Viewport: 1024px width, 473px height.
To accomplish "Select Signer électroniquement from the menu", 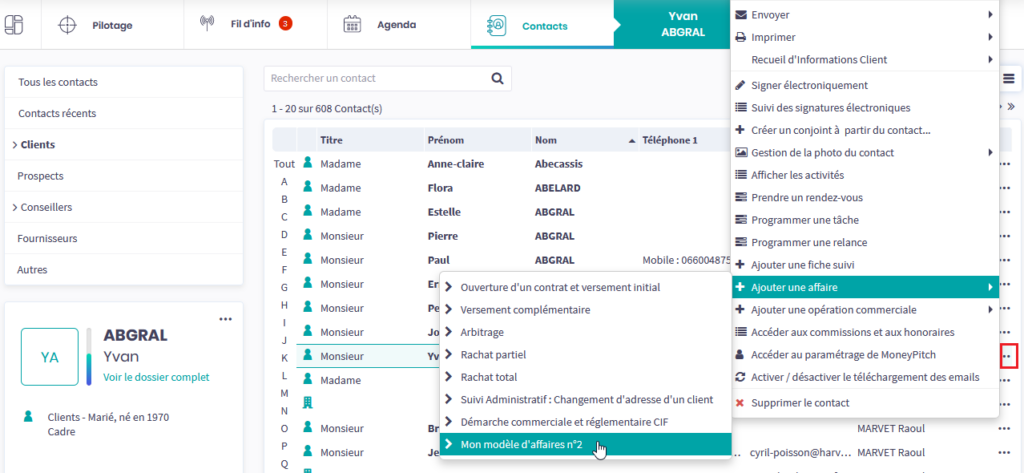I will pos(808,86).
